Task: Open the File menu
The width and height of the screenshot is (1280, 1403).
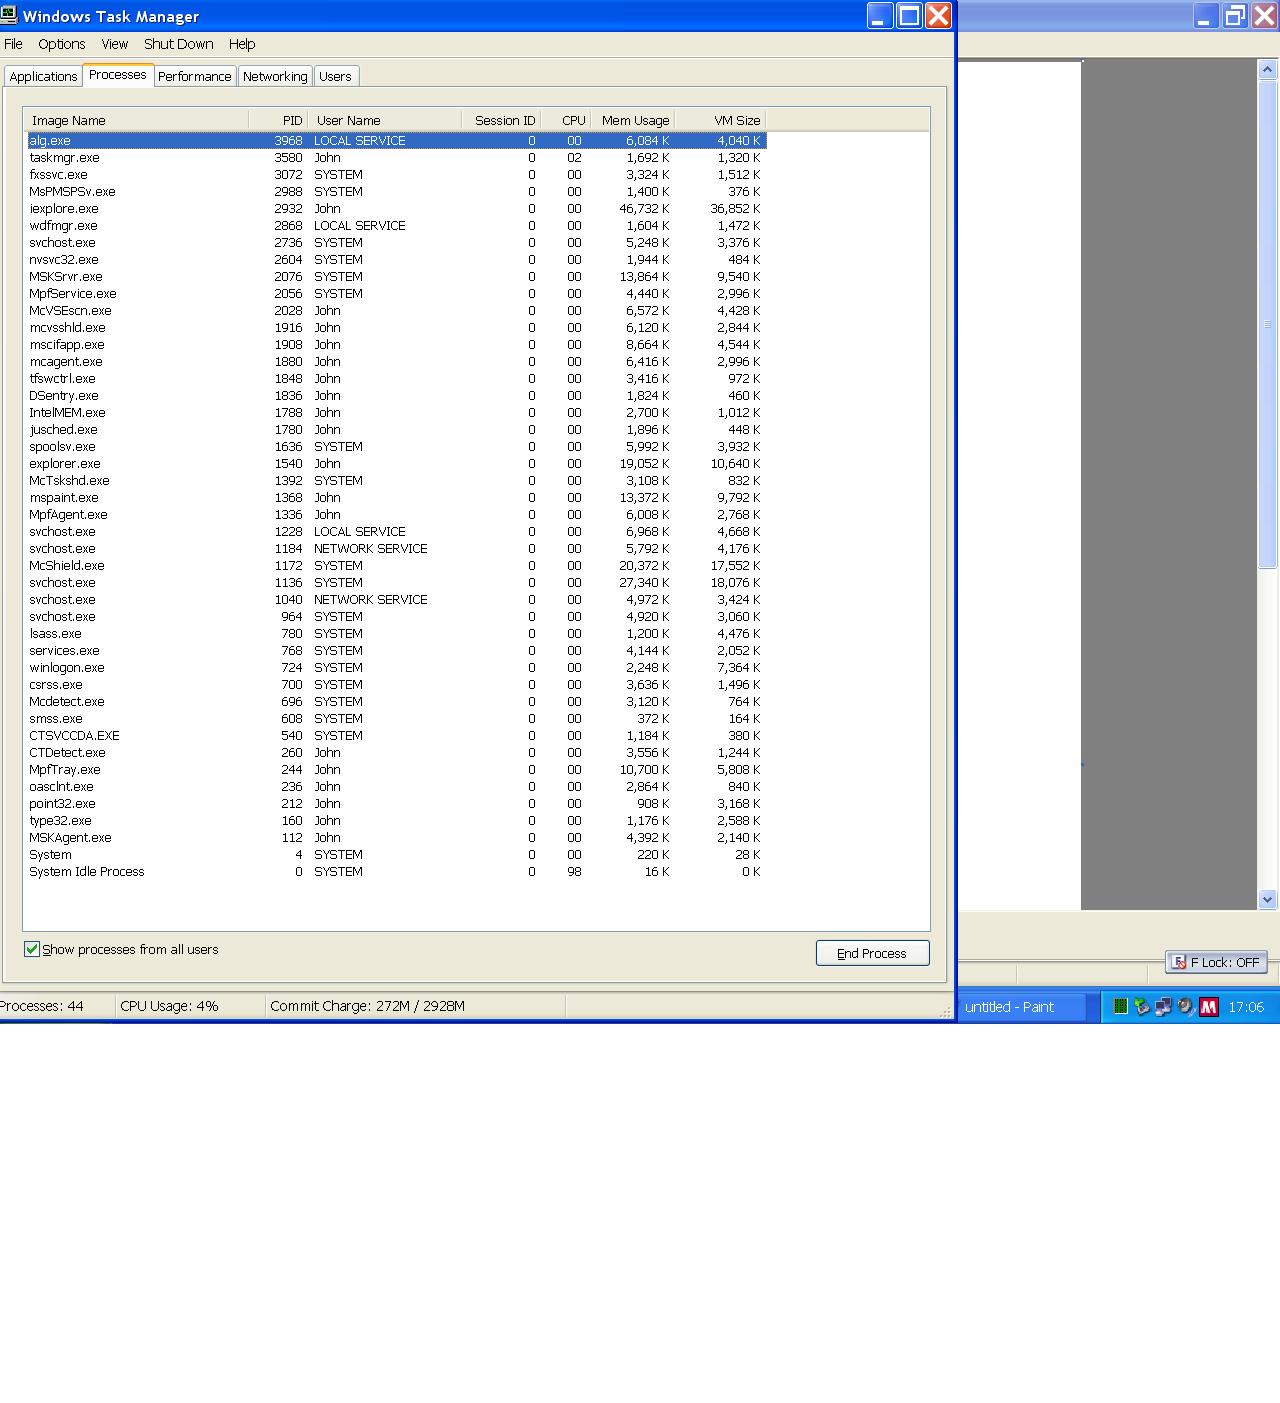Action: click(x=13, y=44)
